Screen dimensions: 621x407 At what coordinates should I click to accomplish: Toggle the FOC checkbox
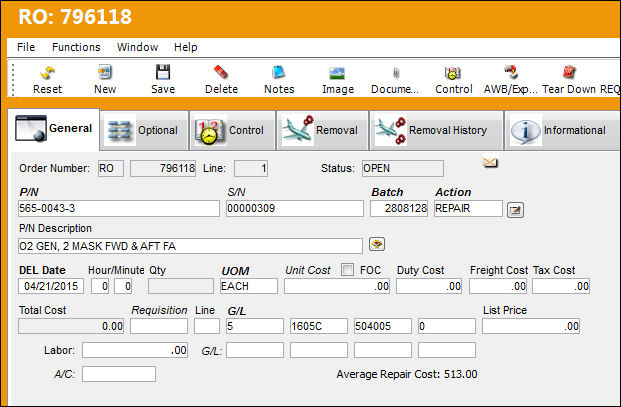[x=347, y=270]
